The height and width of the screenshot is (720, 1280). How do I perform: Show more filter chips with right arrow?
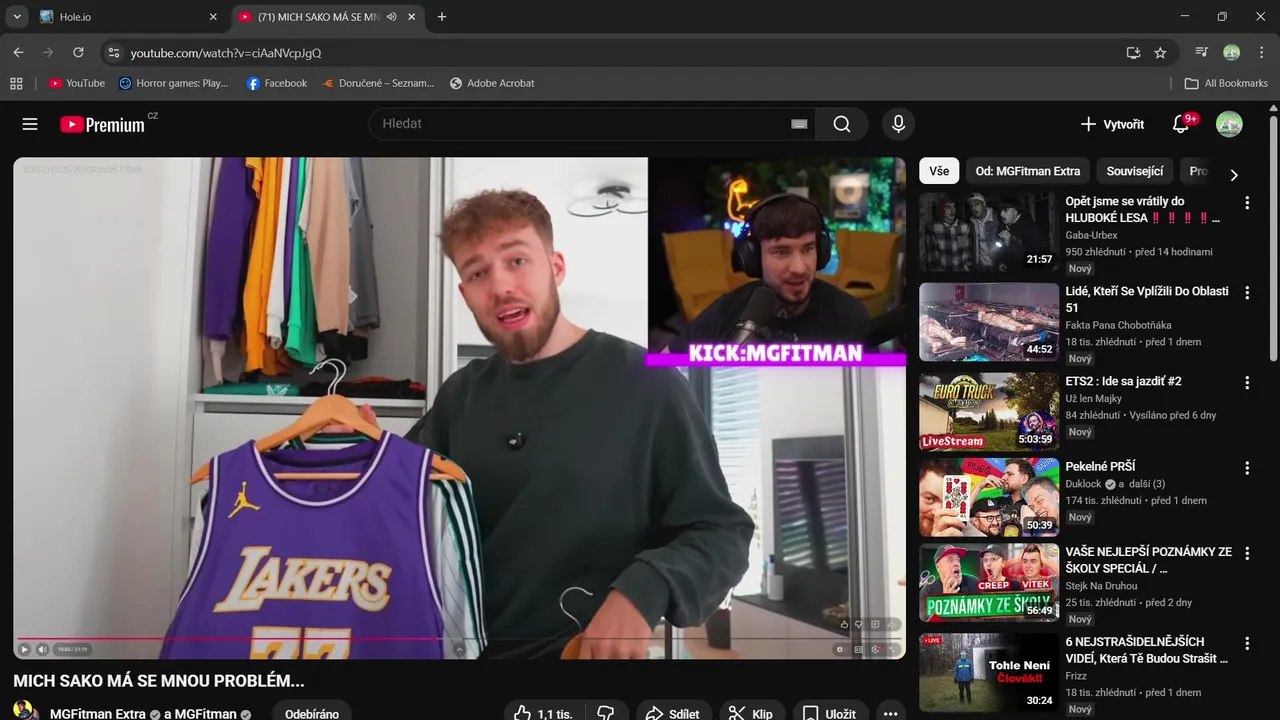[x=1233, y=174]
